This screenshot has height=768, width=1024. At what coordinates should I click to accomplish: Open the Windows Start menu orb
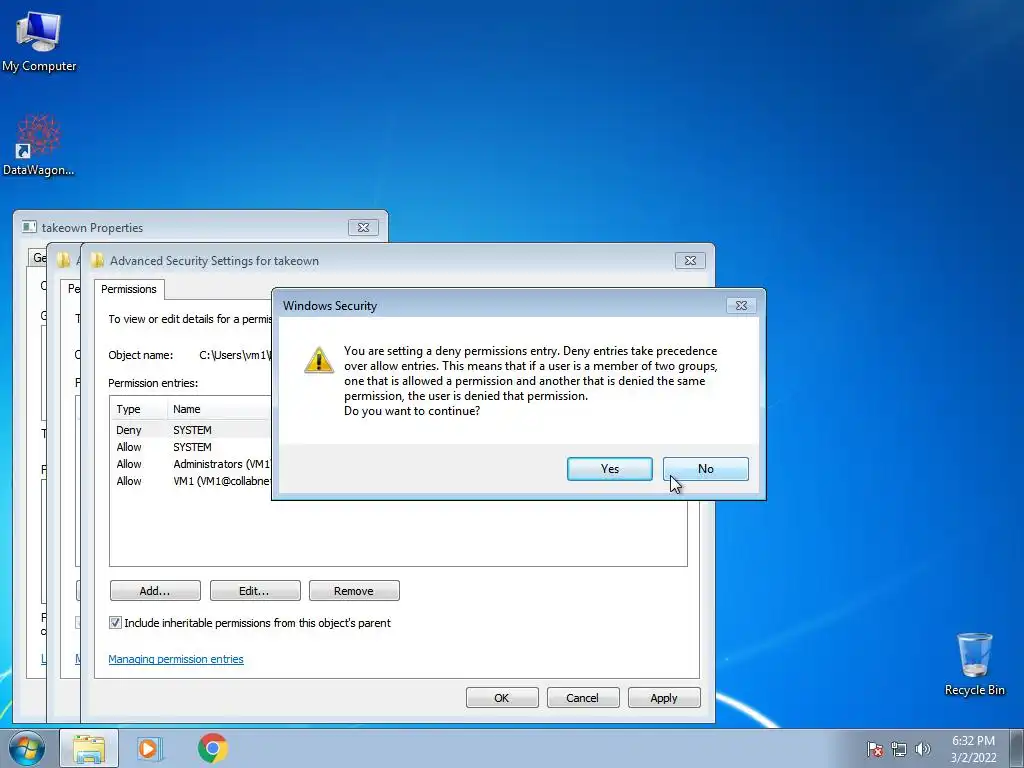click(27, 748)
